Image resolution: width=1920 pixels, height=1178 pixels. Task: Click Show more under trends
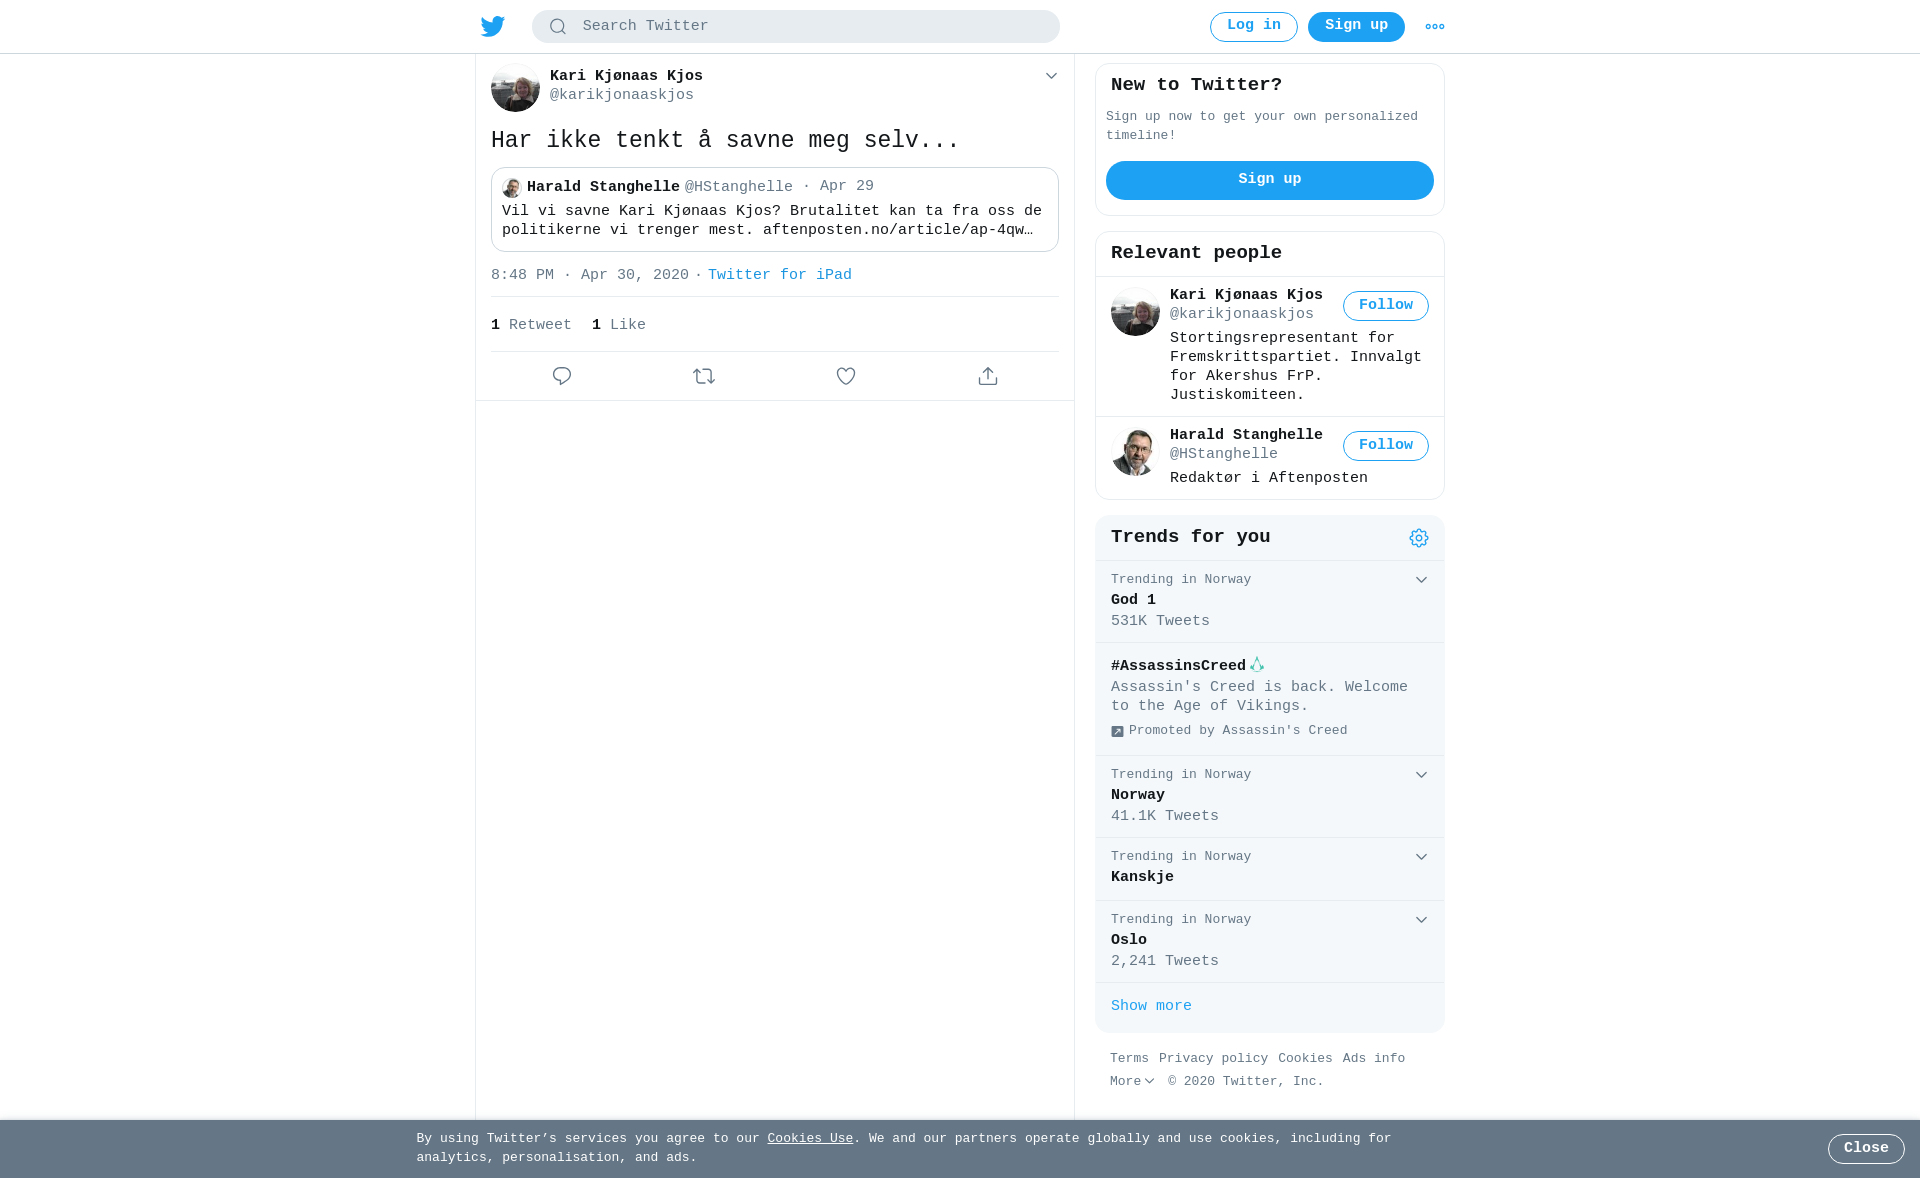1151,1006
